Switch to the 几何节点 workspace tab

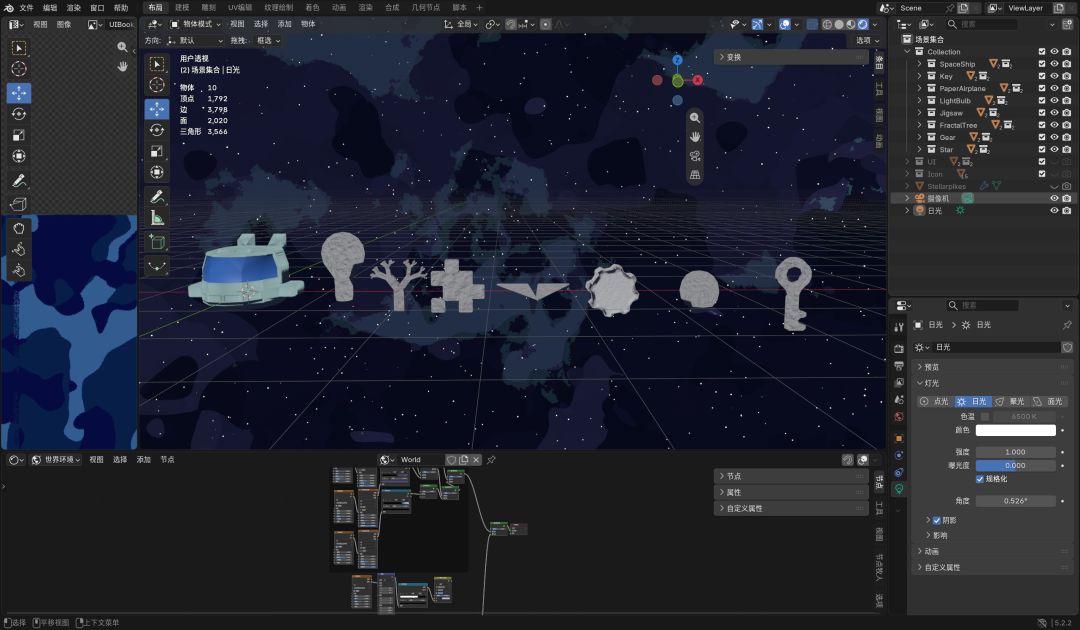coord(426,8)
